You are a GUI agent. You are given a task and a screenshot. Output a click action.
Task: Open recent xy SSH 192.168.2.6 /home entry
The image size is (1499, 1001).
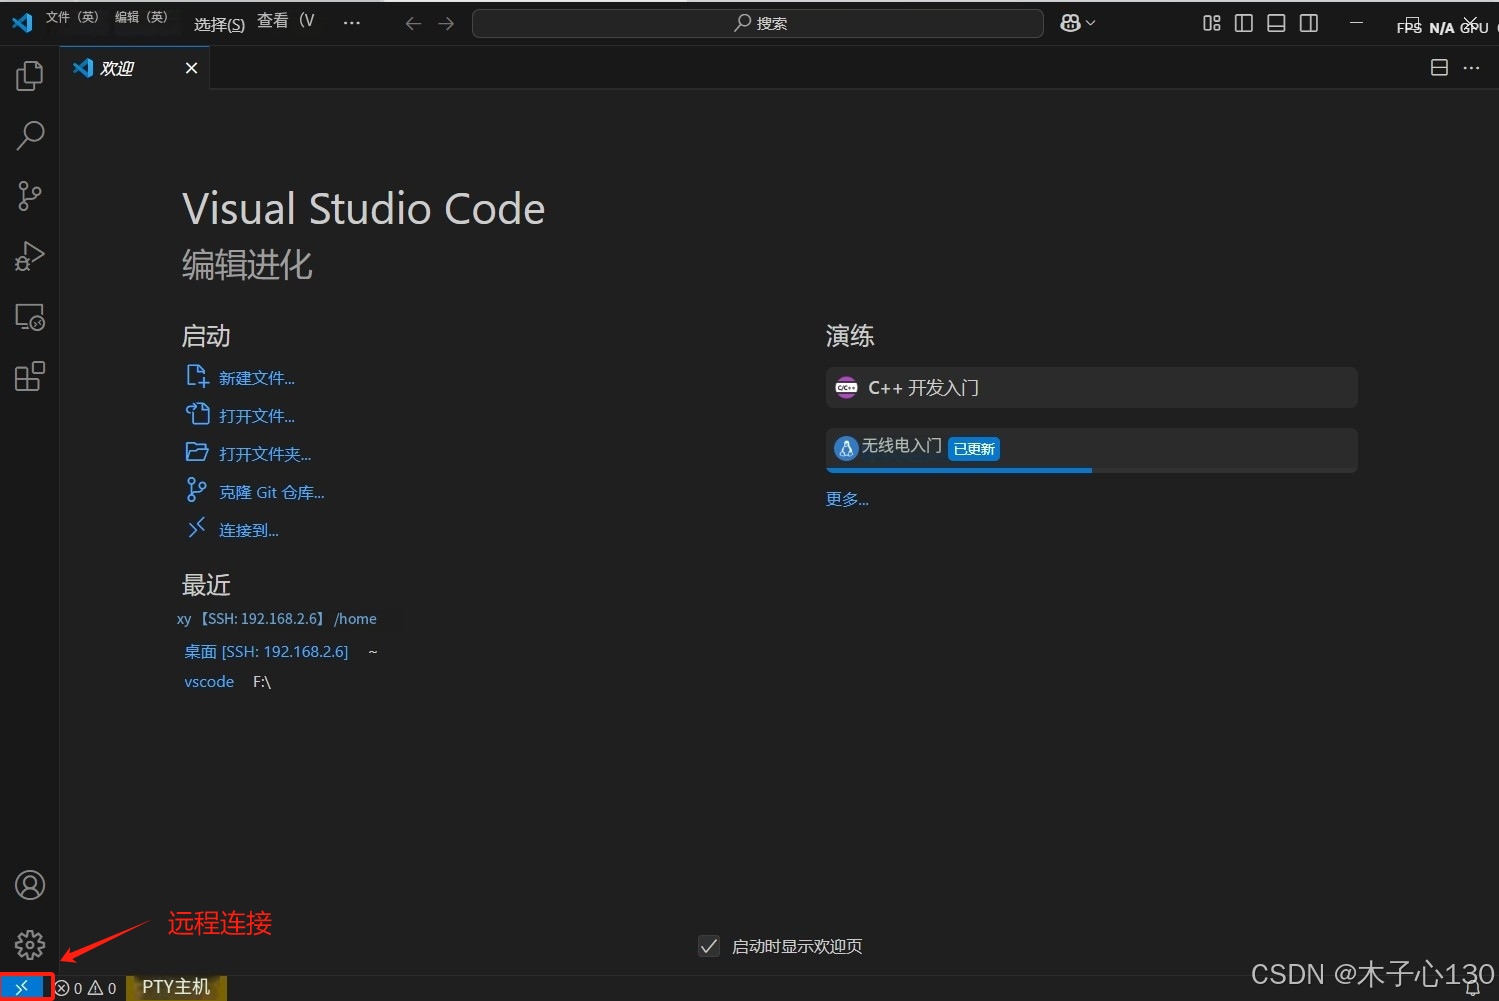pos(277,619)
